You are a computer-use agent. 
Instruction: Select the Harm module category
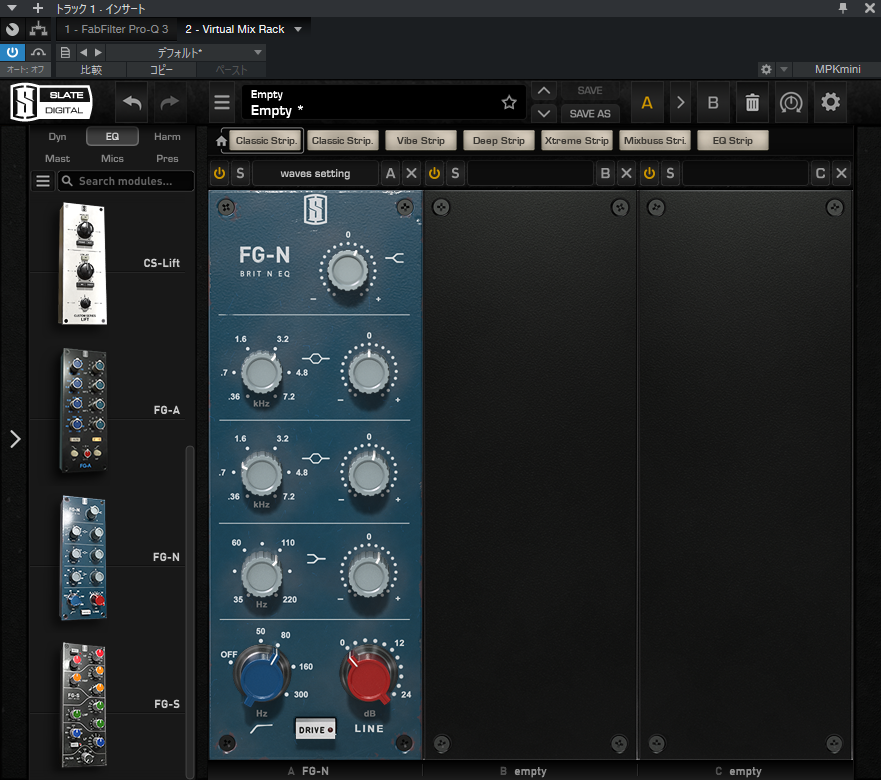(167, 137)
